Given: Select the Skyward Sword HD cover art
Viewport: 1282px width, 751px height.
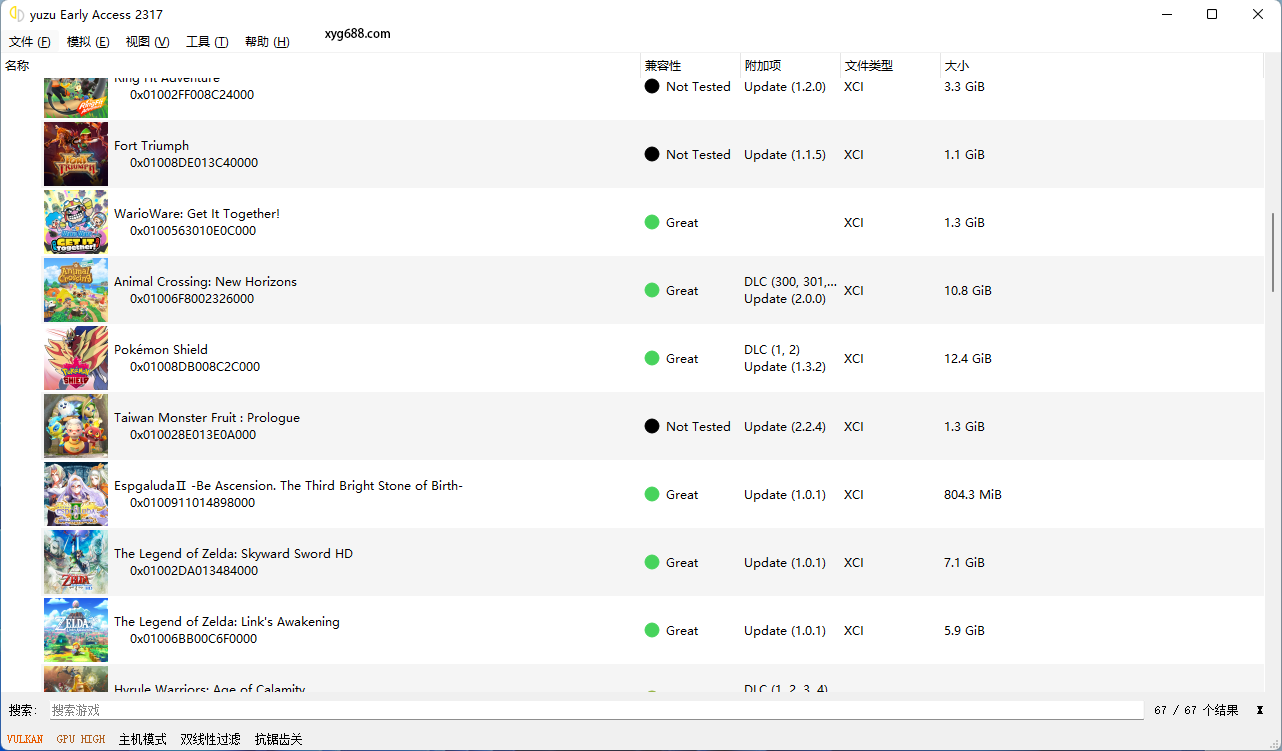Looking at the screenshot, I should pyautogui.click(x=76, y=562).
